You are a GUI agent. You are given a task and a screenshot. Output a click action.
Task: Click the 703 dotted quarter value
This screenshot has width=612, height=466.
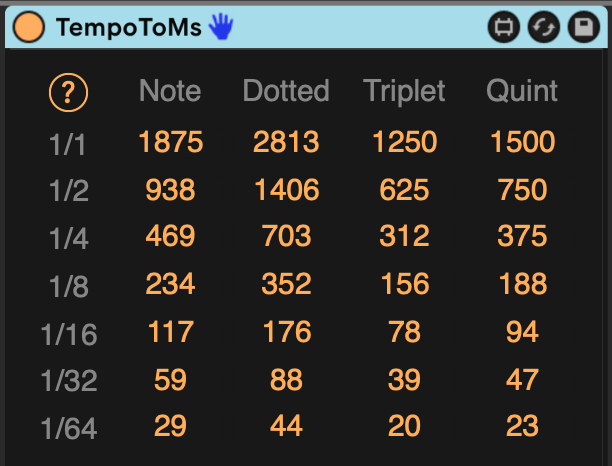pyautogui.click(x=286, y=236)
